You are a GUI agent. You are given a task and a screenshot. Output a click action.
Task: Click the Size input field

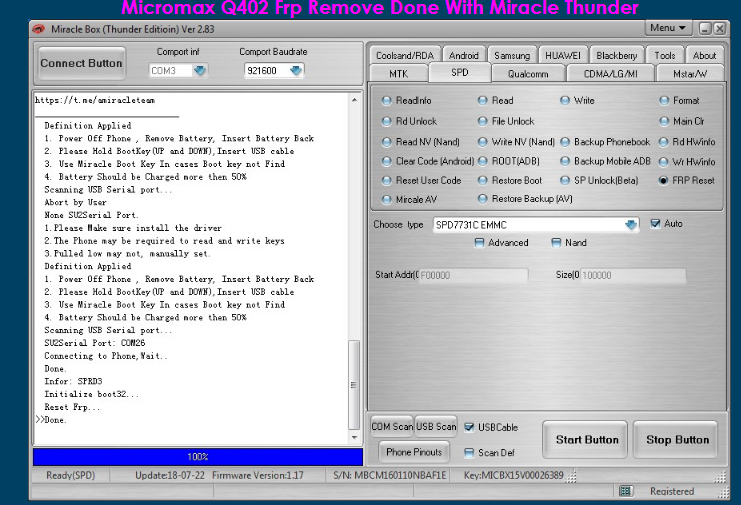tap(633, 275)
